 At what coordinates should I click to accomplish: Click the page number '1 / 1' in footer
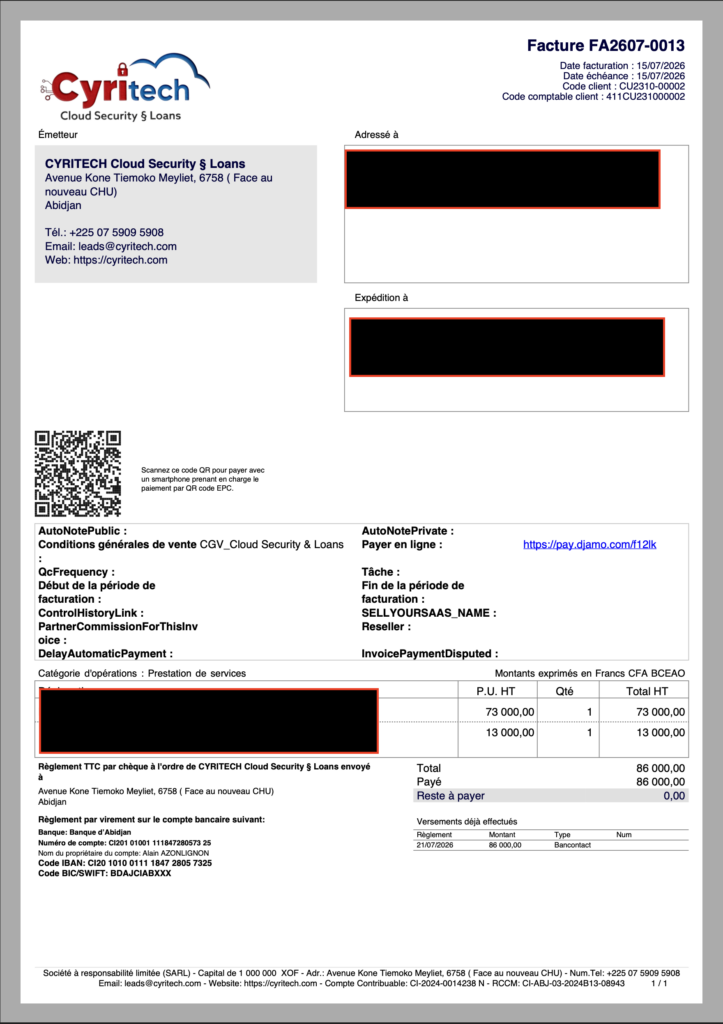click(660, 983)
